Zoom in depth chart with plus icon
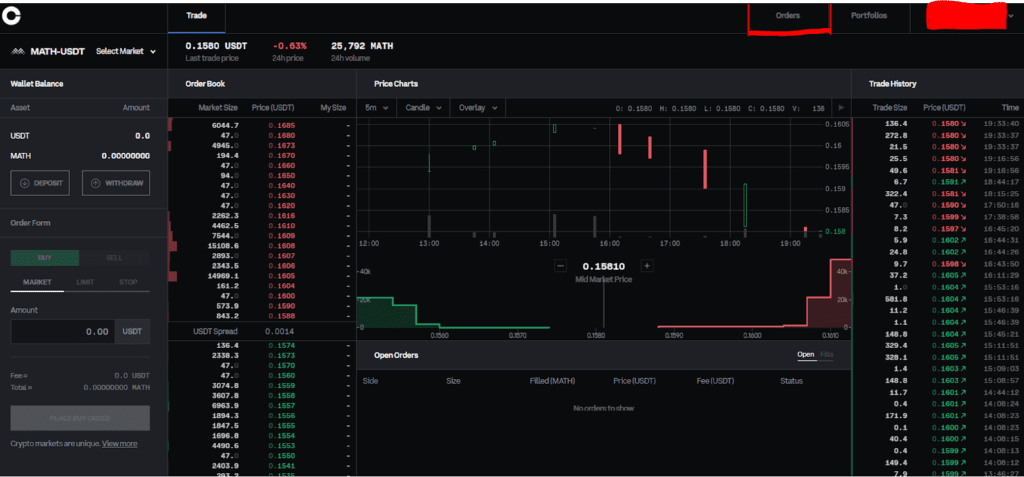The image size is (1024, 477). [x=647, y=266]
